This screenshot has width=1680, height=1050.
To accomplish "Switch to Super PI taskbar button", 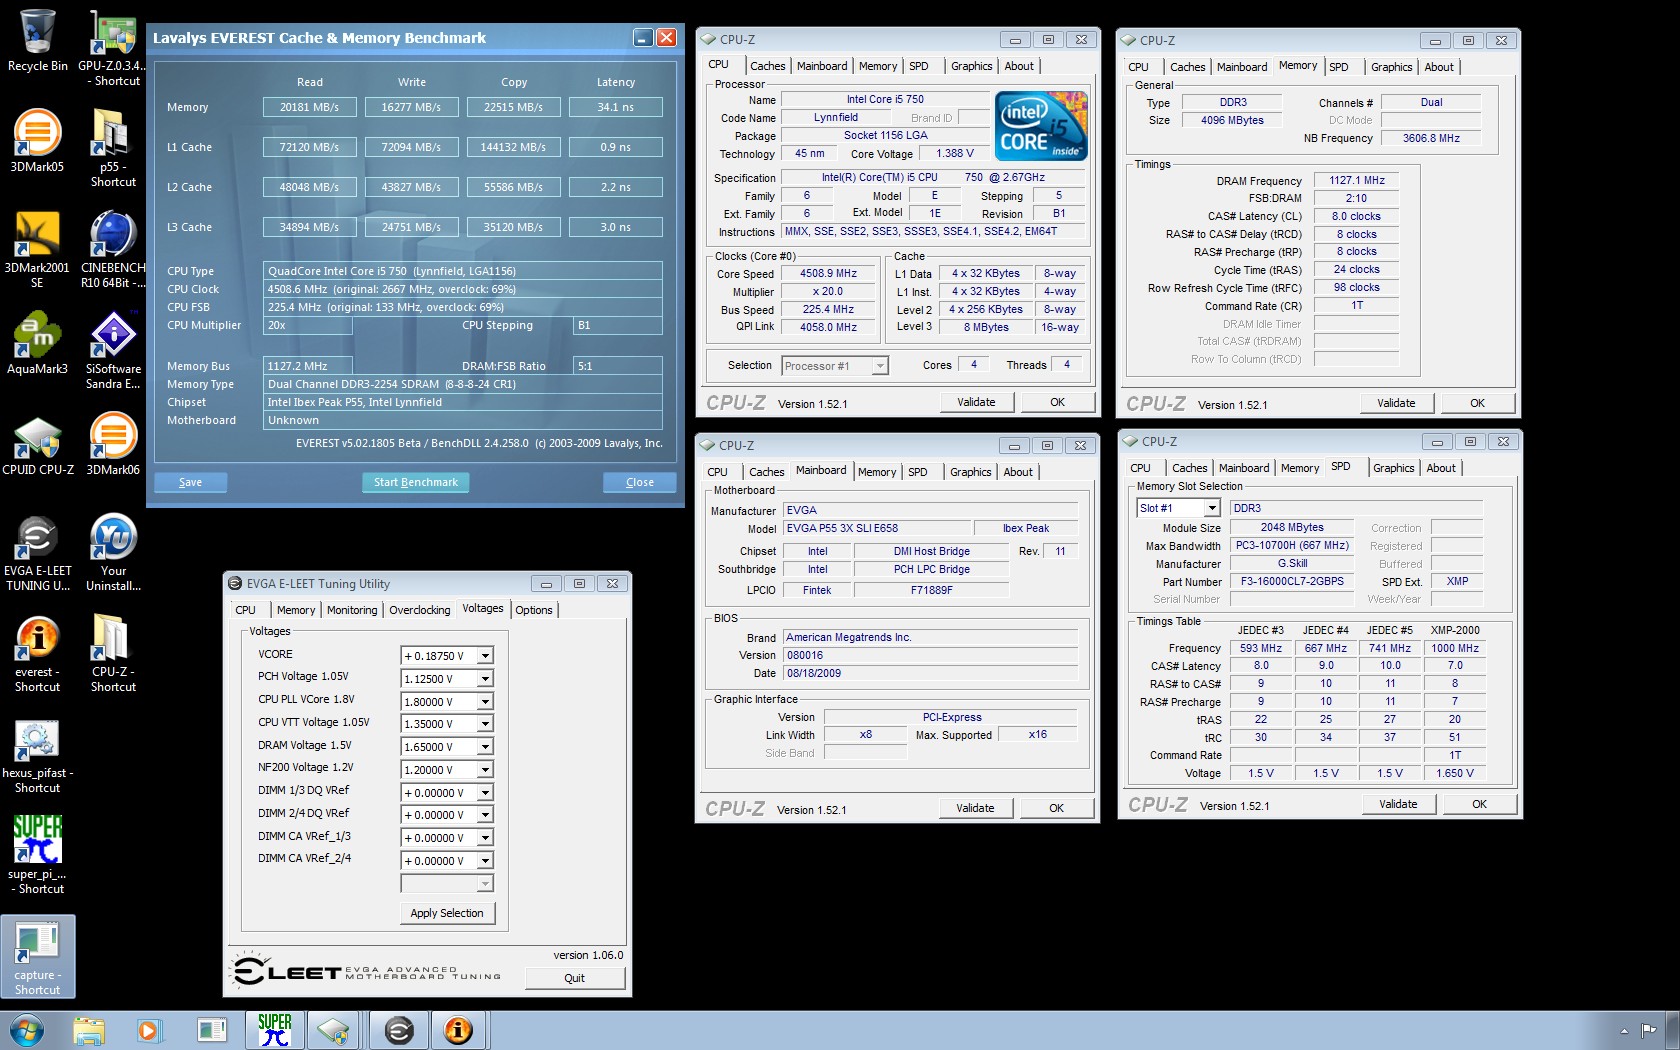I will 275,1030.
